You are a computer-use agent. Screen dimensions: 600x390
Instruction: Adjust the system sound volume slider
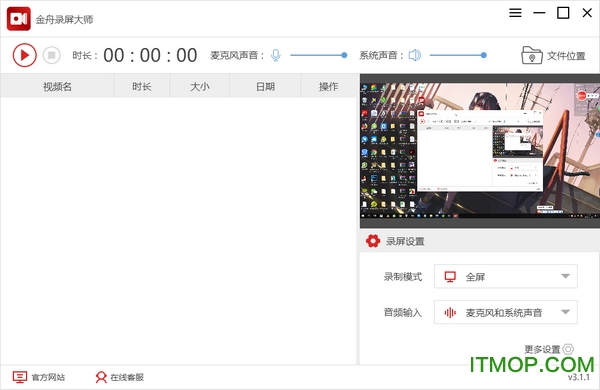pyautogui.click(x=458, y=55)
